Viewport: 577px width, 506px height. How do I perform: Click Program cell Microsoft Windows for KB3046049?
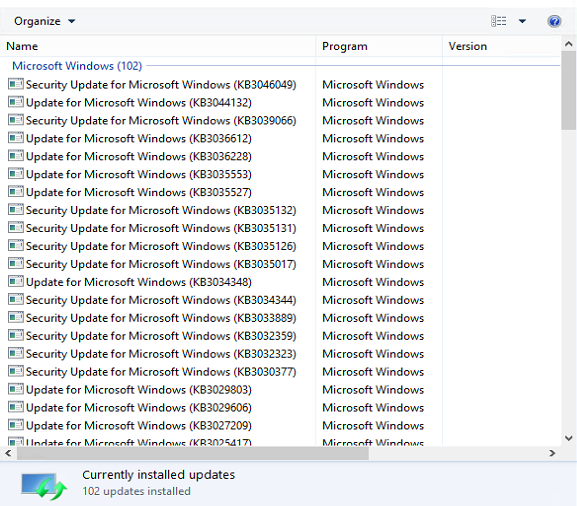[x=373, y=85]
